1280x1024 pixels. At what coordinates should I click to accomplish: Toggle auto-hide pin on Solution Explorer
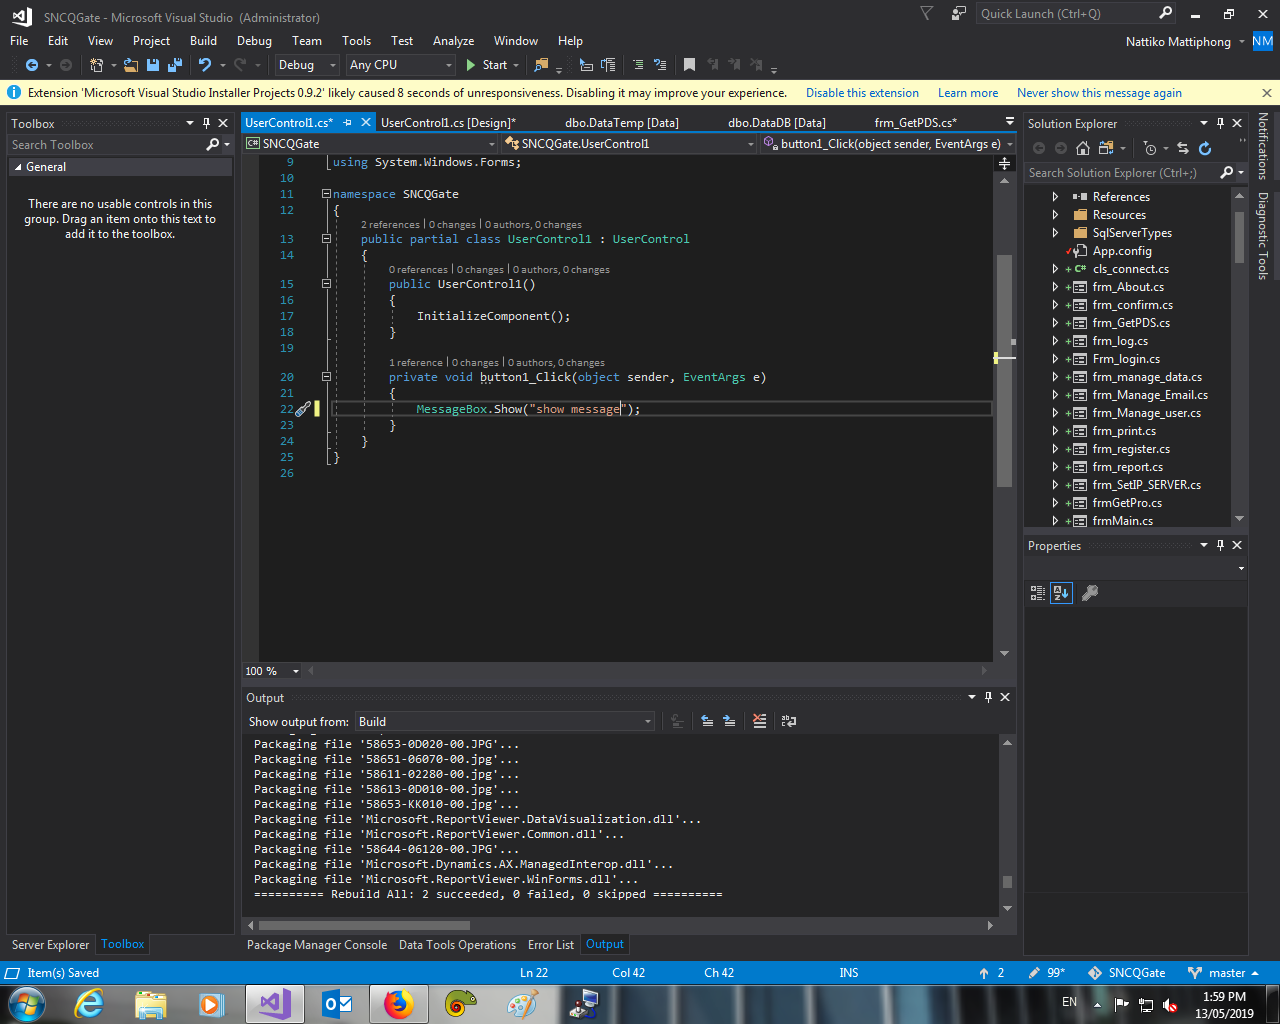pyautogui.click(x=1220, y=123)
